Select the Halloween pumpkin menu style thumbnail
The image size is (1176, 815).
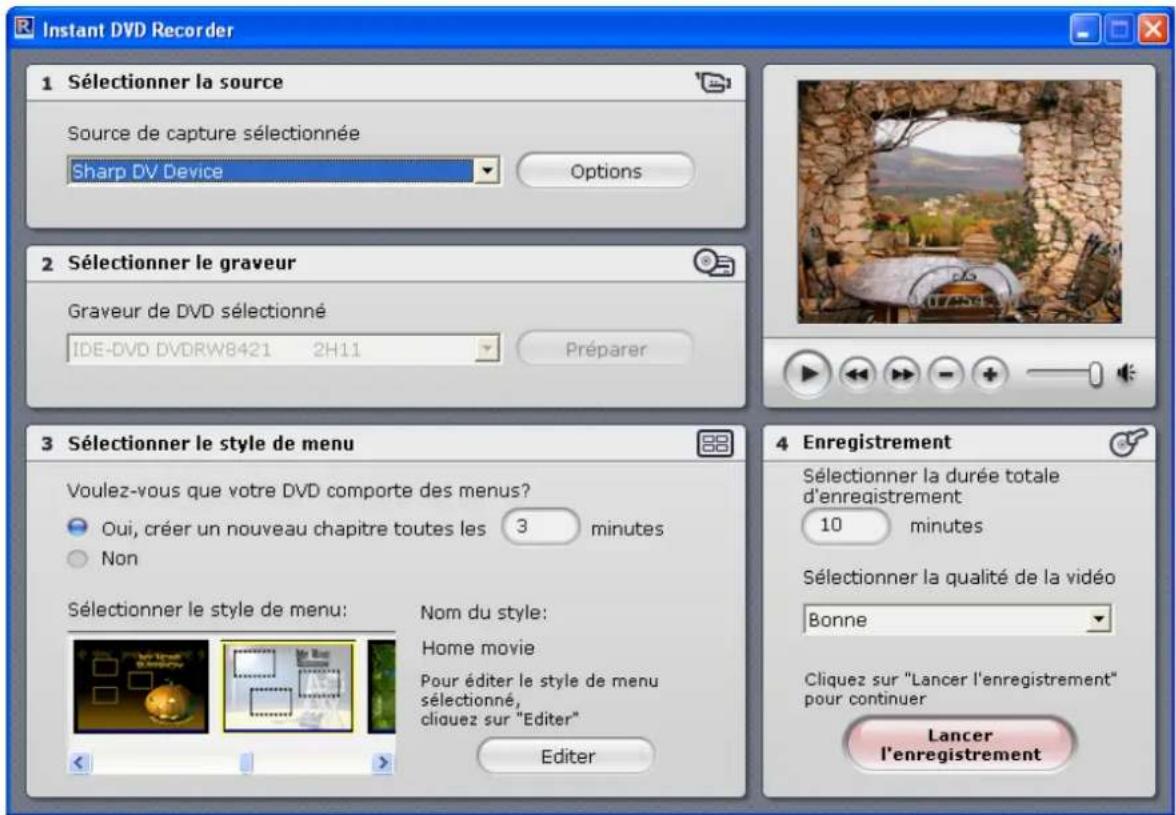[x=141, y=686]
